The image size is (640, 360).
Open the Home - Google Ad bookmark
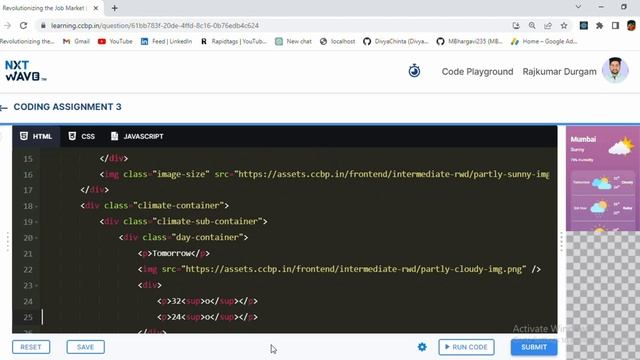(x=544, y=41)
